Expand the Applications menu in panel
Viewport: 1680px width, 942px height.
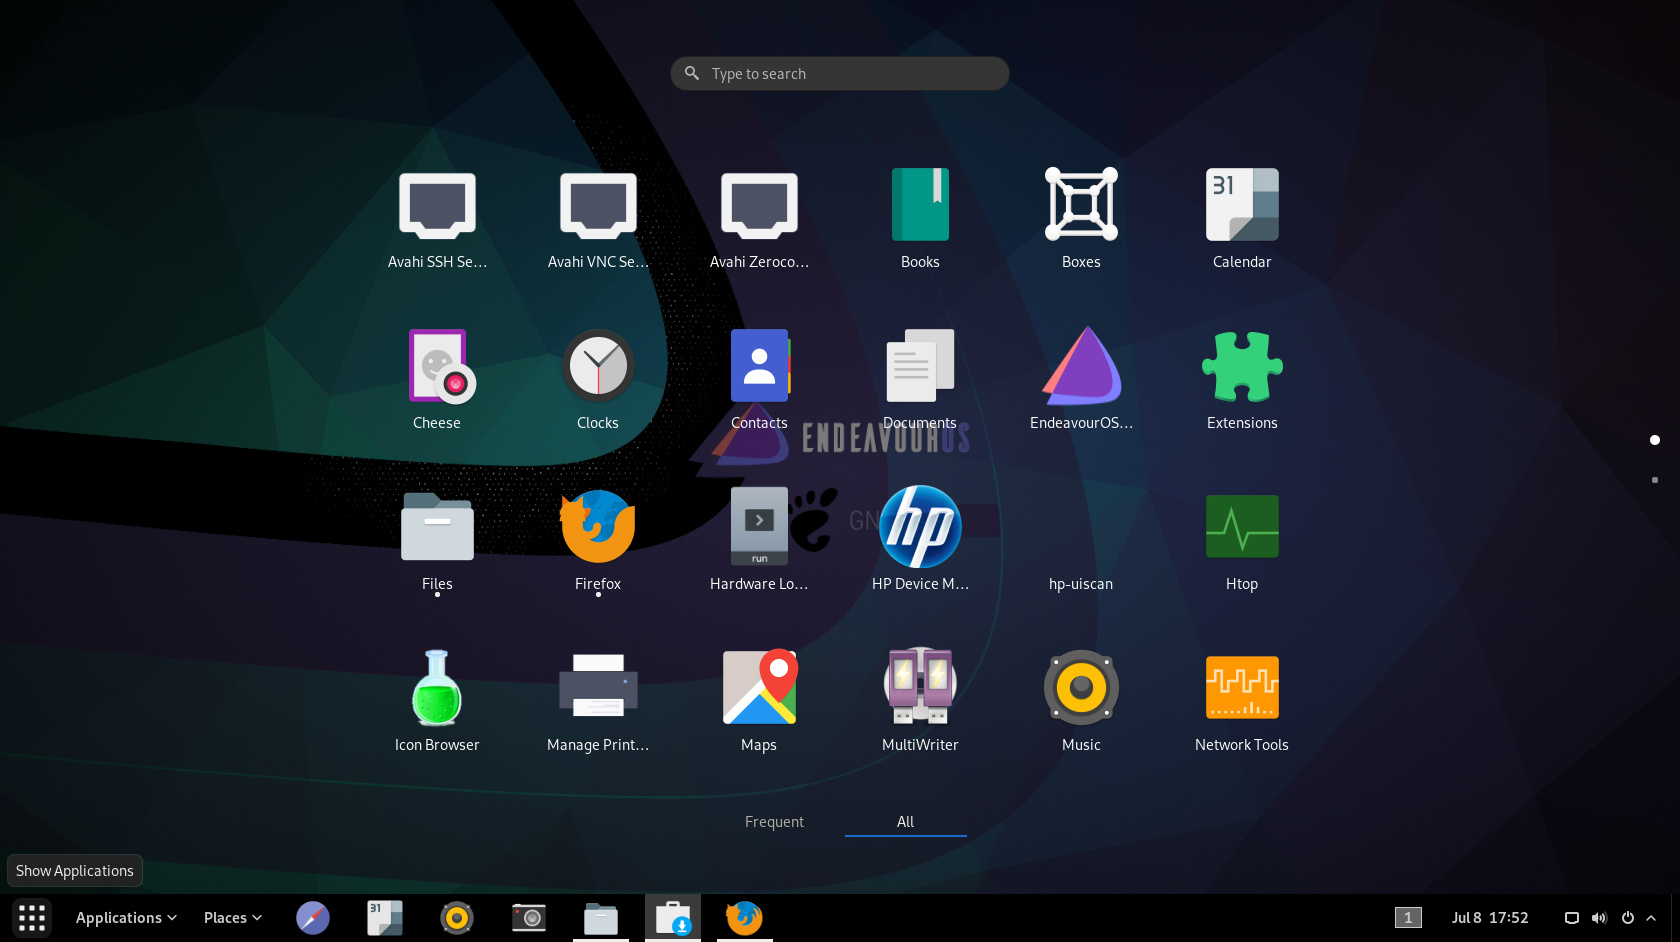(126, 918)
